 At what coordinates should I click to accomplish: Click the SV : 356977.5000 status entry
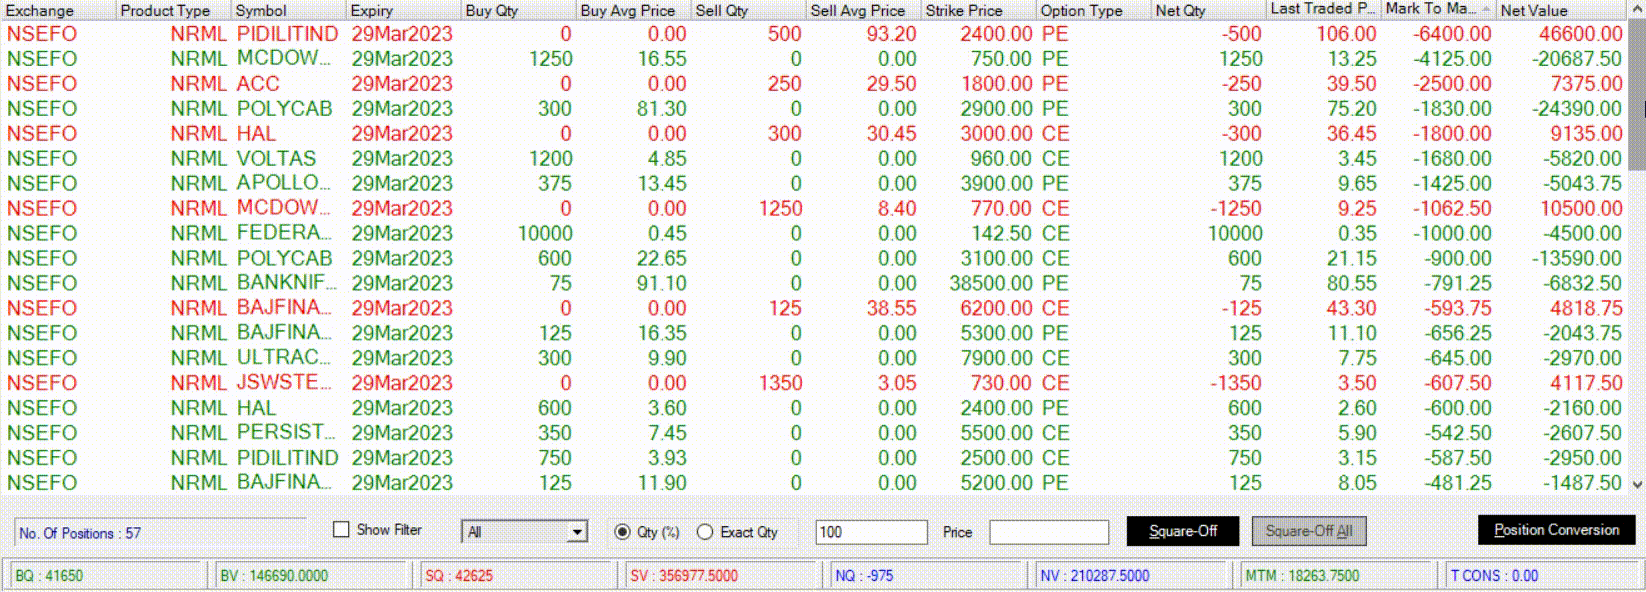point(684,575)
